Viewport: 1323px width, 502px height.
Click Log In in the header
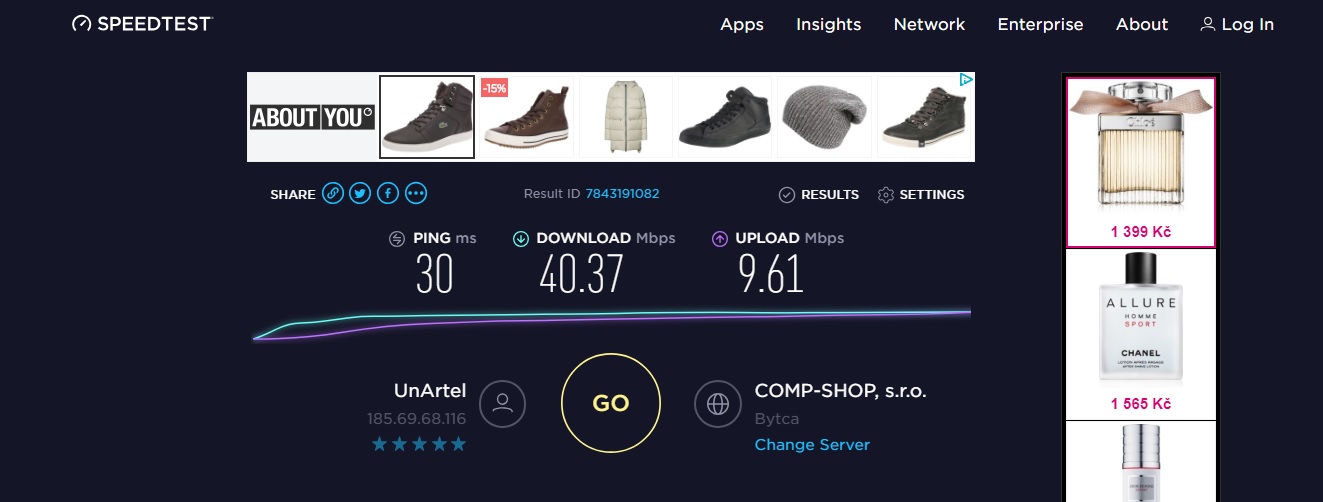(1237, 24)
